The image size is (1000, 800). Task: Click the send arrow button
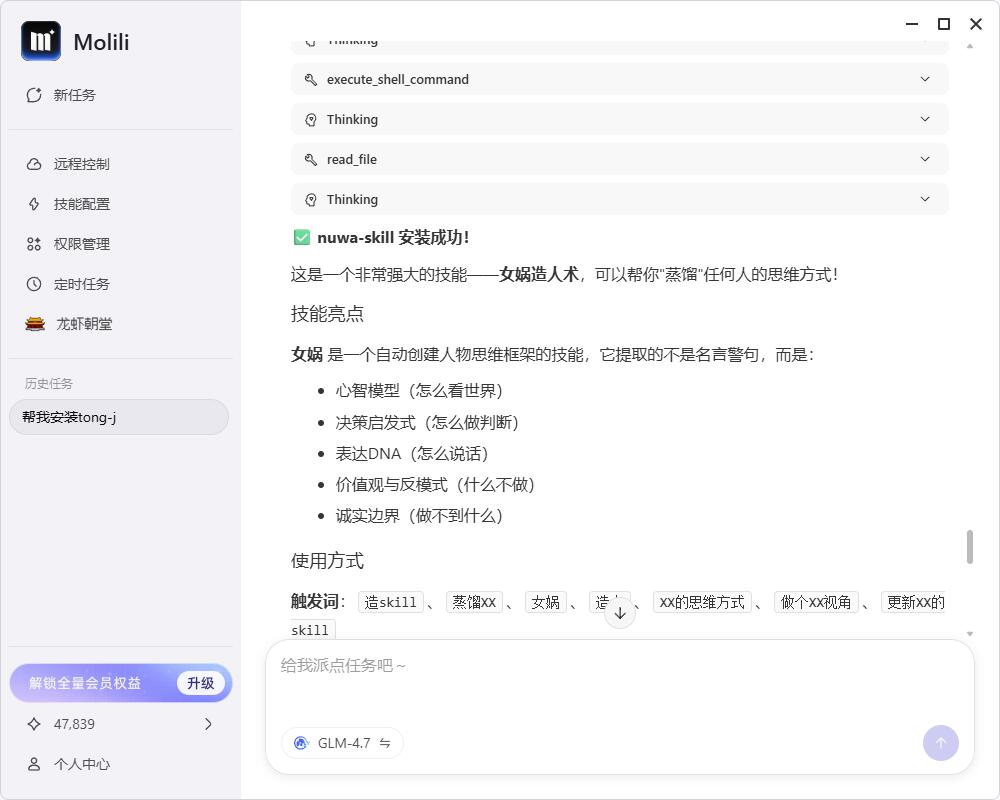(x=940, y=743)
